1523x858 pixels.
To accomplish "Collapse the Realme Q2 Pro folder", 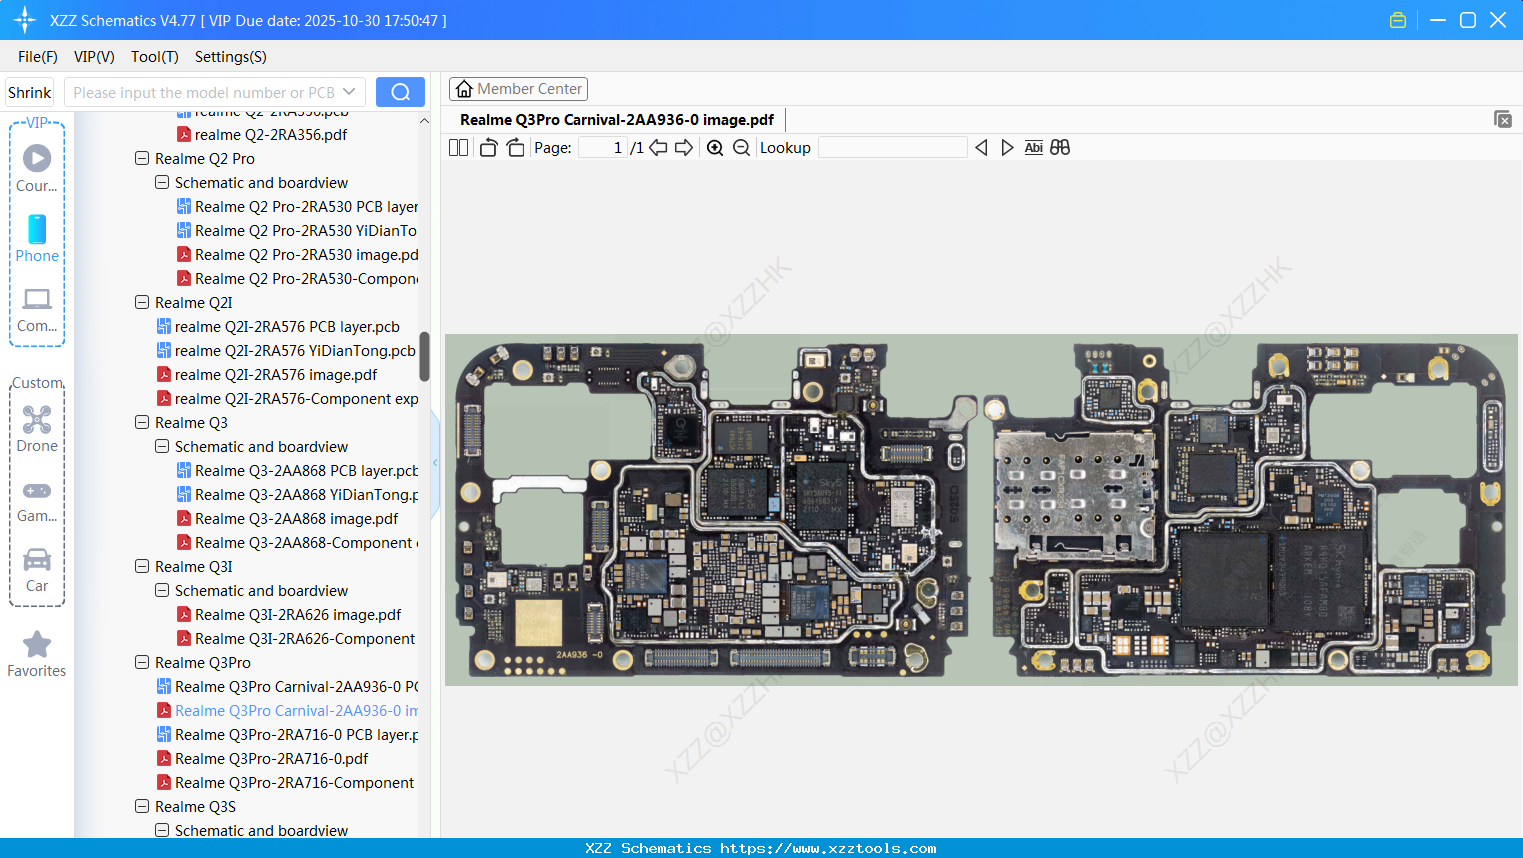I will point(142,159).
